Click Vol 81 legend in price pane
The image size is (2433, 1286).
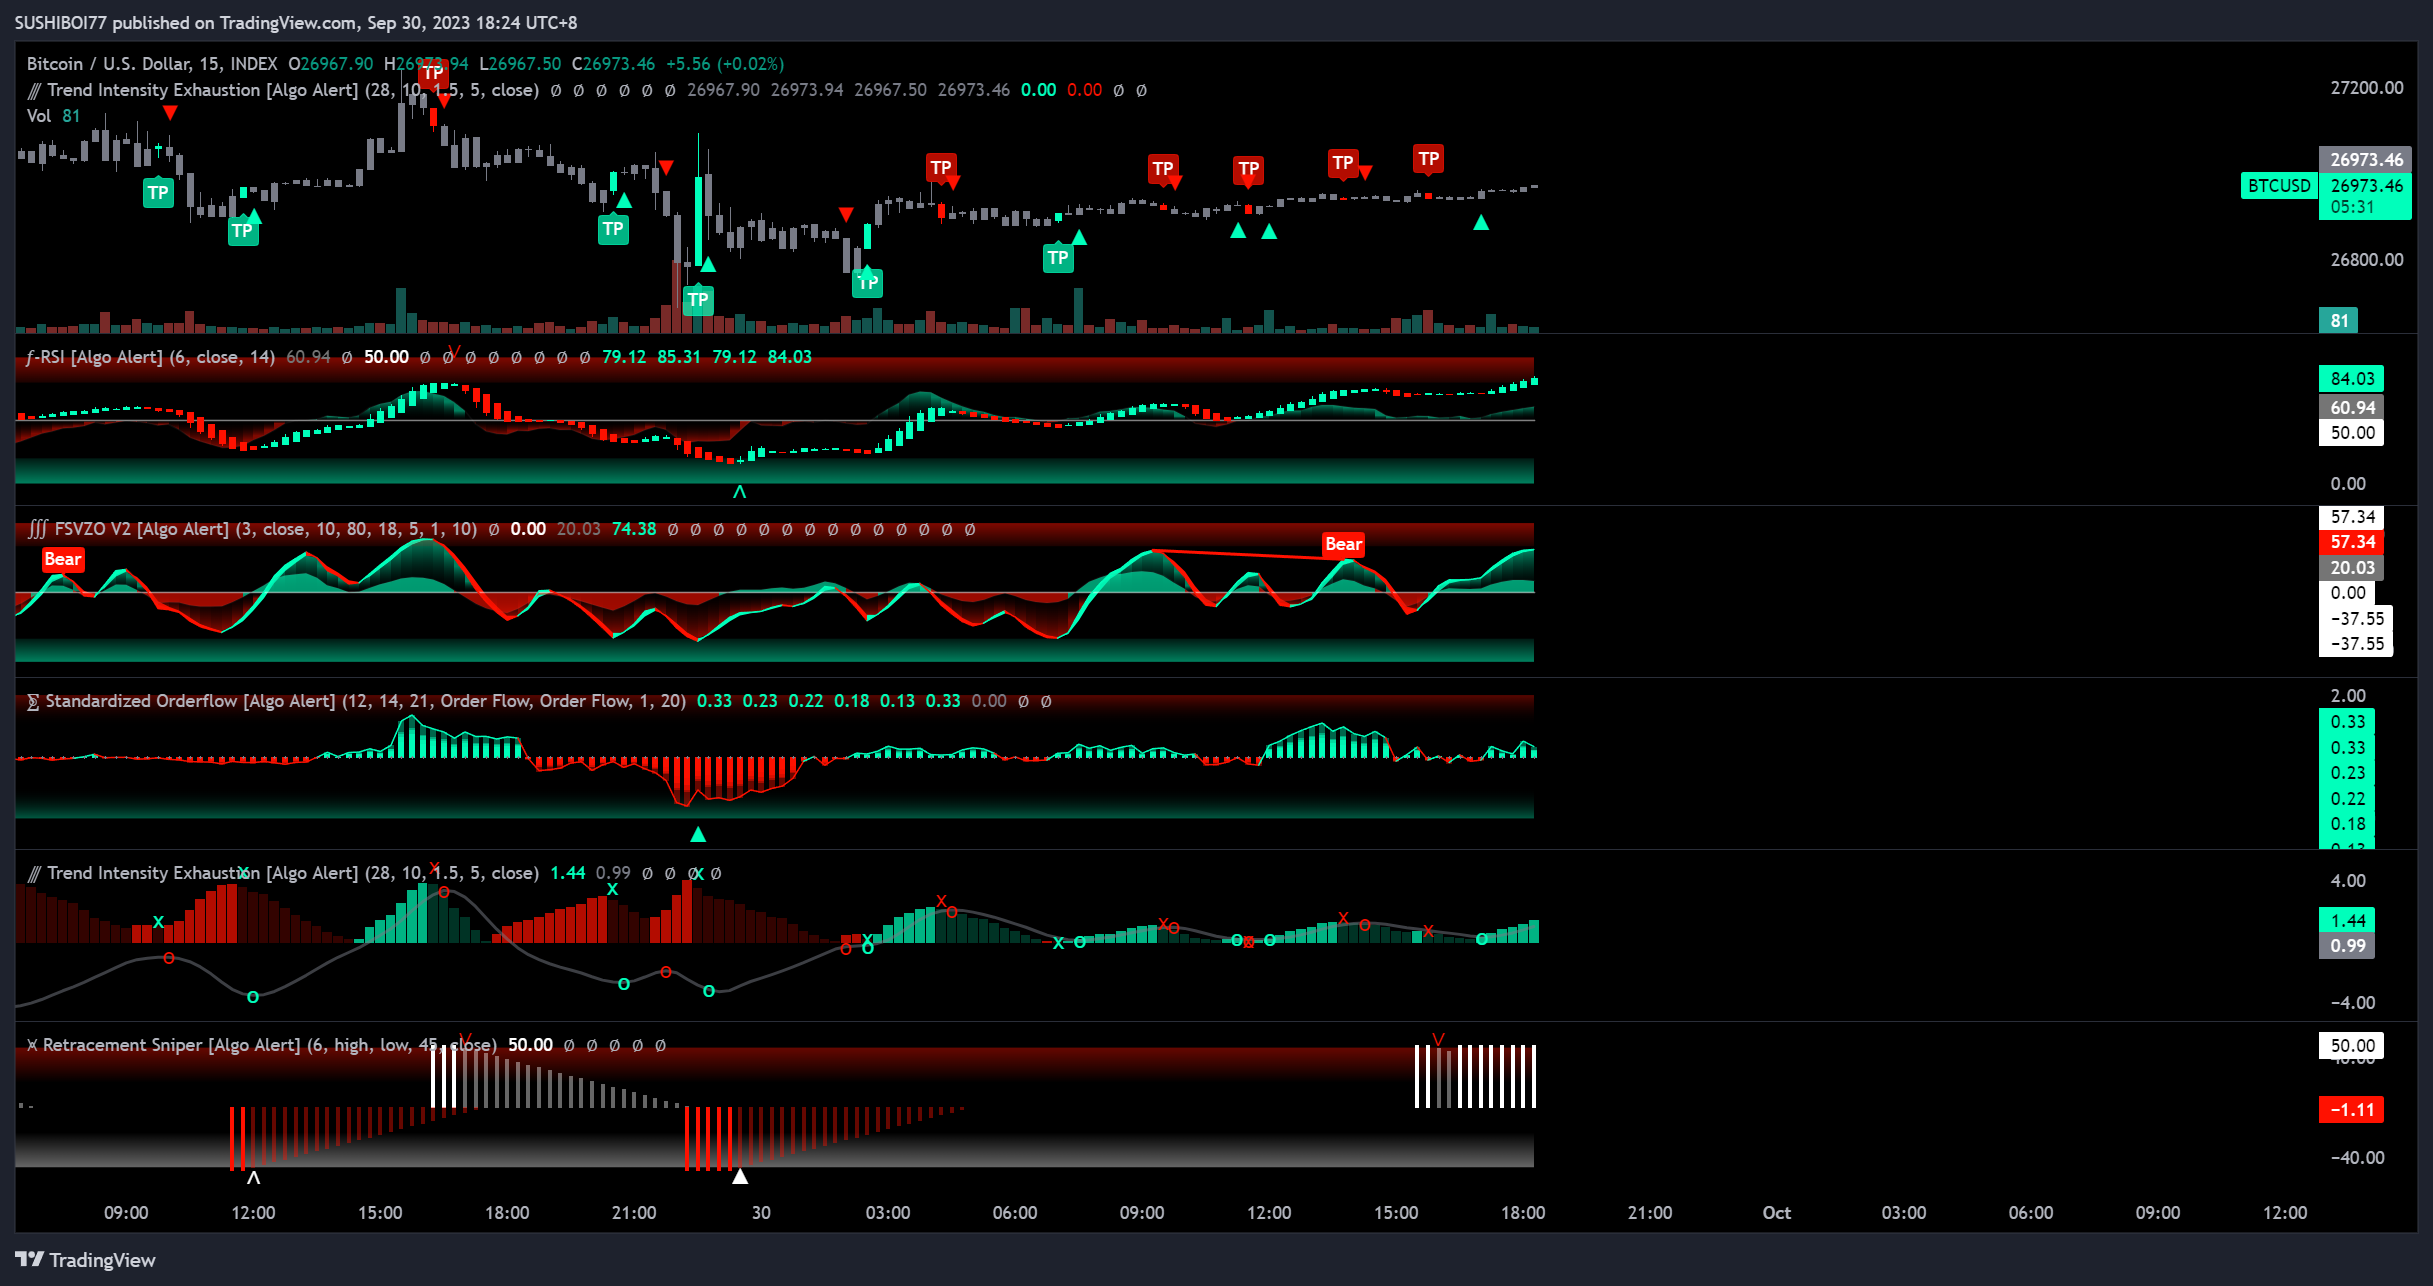click(x=53, y=116)
